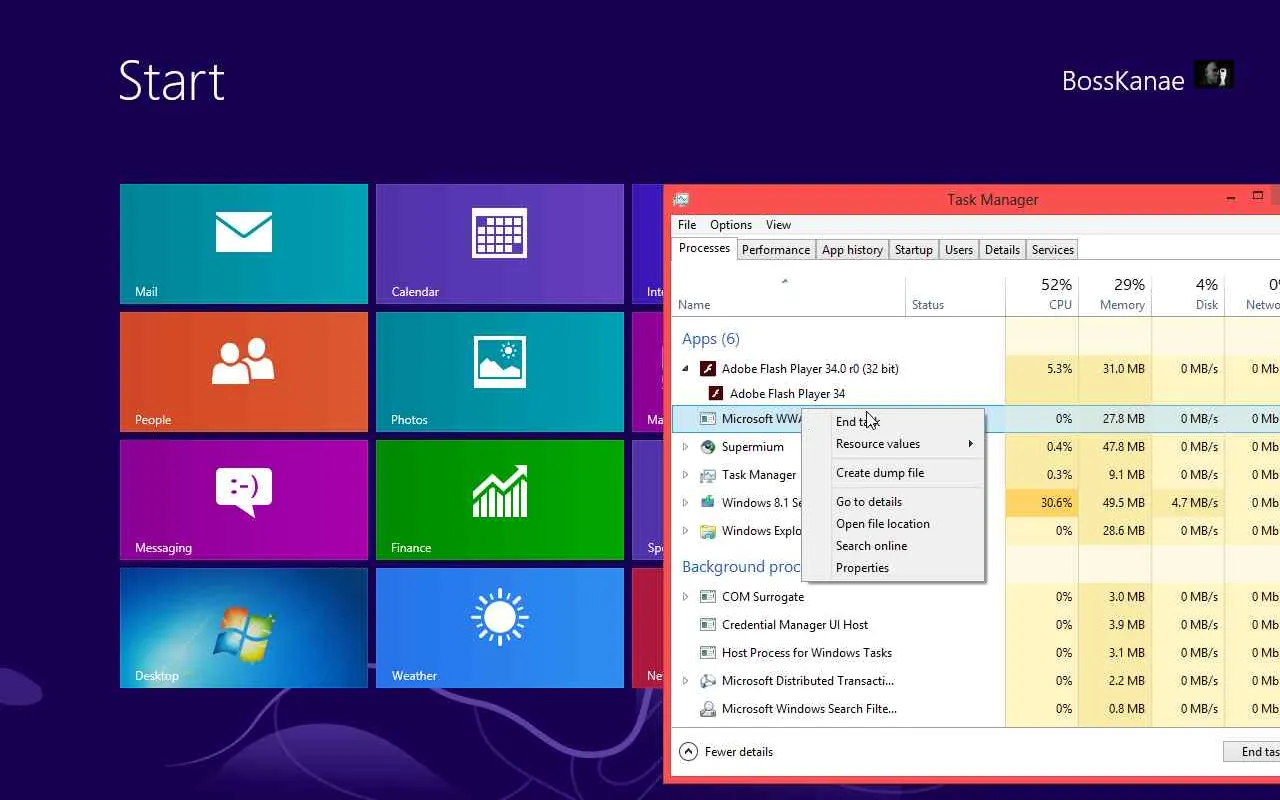
Task: Click the Task Manager process row icon
Action: click(708, 475)
